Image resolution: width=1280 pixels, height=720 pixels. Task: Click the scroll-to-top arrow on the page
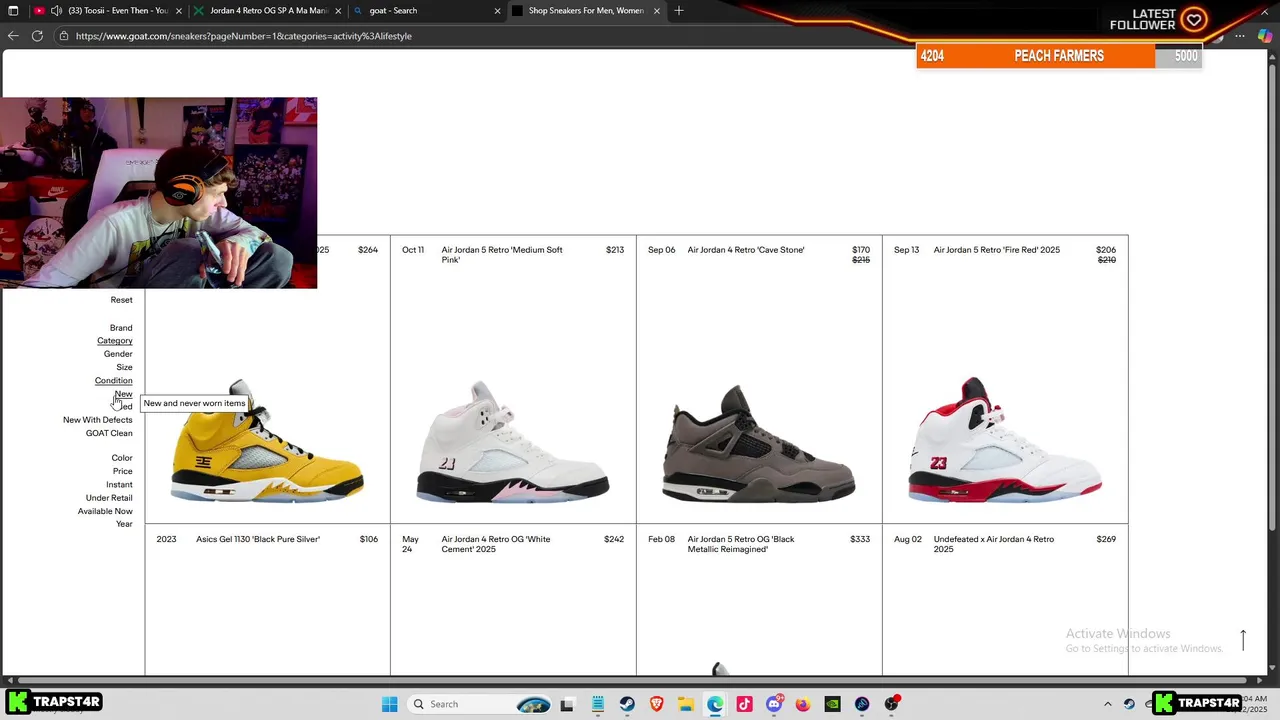(1243, 640)
